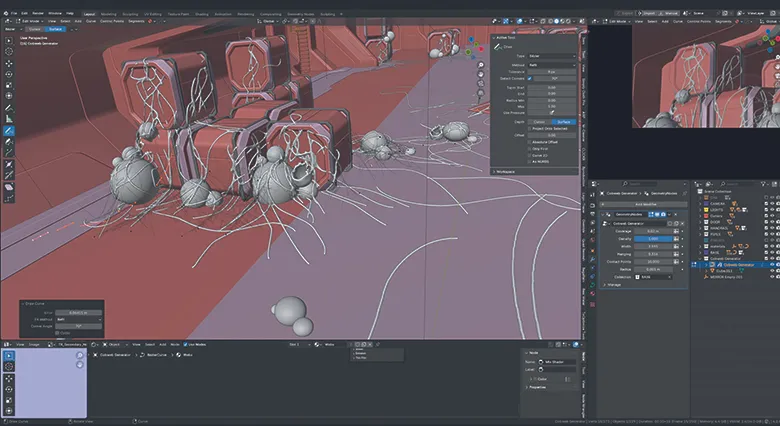Open the Type dropdown in Active Tool
The height and width of the screenshot is (426, 780).
(552, 56)
